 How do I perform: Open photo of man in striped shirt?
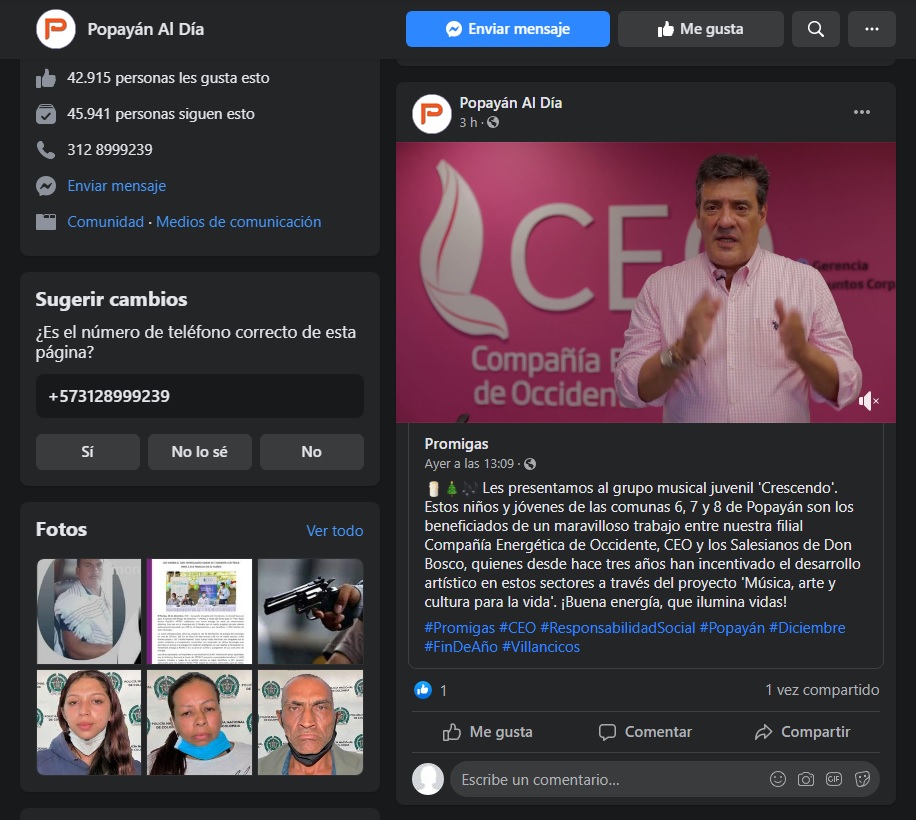tap(89, 611)
